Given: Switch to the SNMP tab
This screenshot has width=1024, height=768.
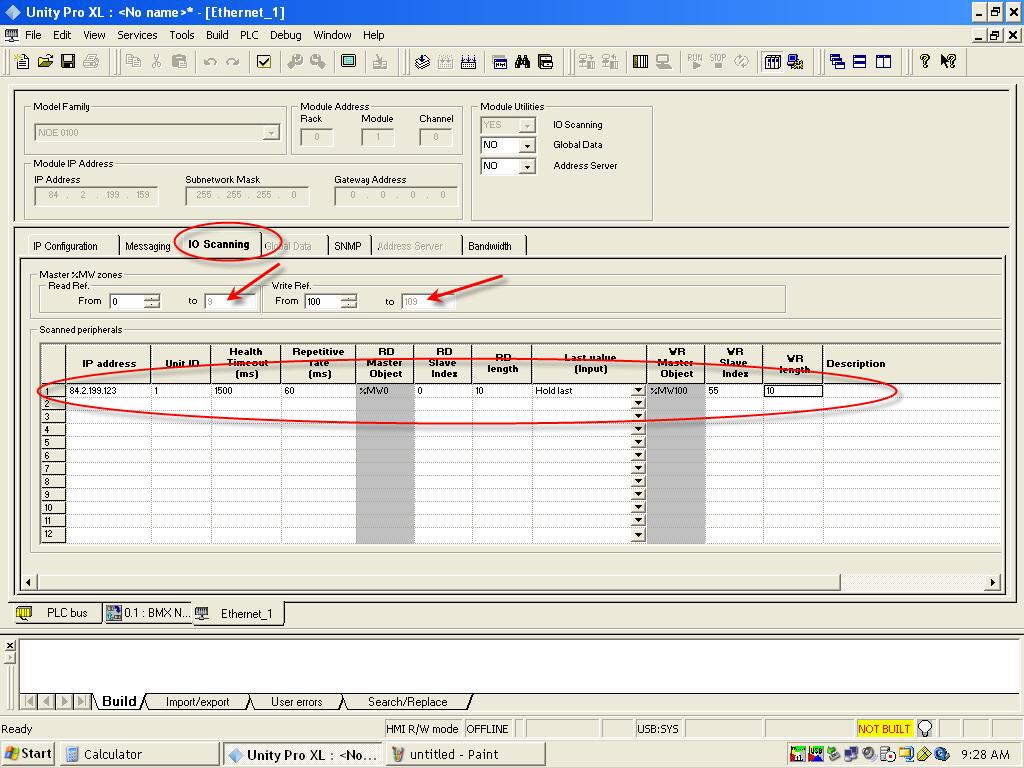Looking at the screenshot, I should (347, 246).
